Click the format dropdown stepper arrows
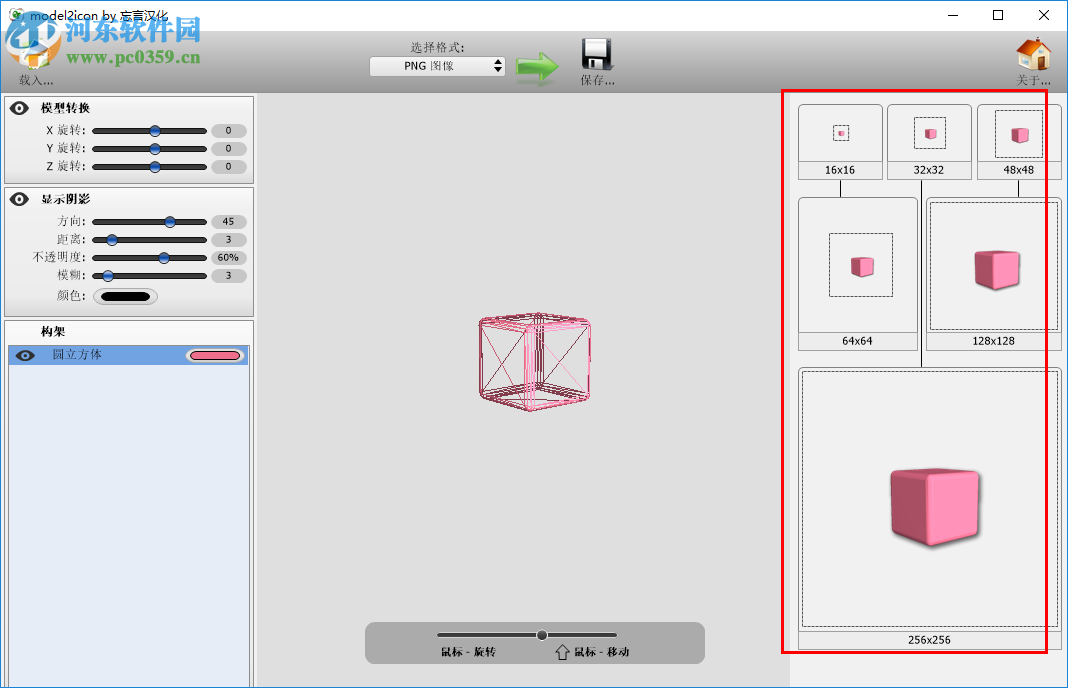Screen dimensions: 1068x688 click(x=498, y=65)
